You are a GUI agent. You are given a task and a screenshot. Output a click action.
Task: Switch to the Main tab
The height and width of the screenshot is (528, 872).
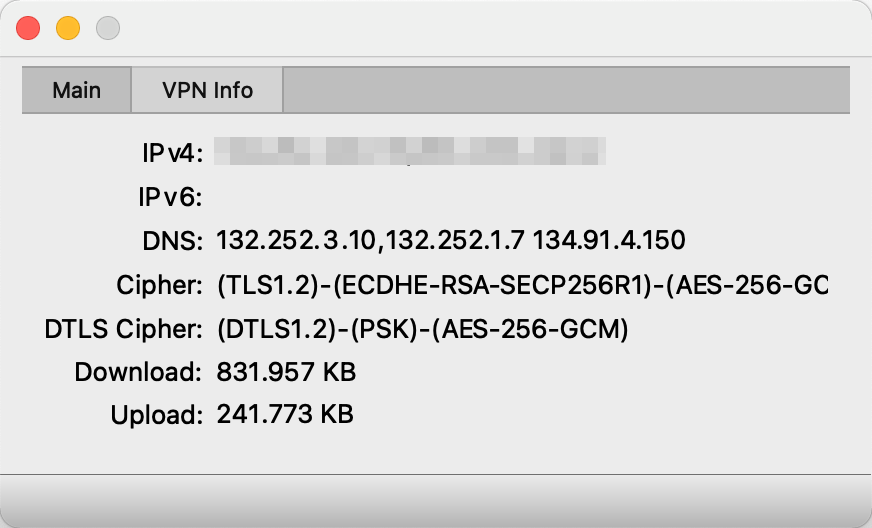[x=77, y=90]
